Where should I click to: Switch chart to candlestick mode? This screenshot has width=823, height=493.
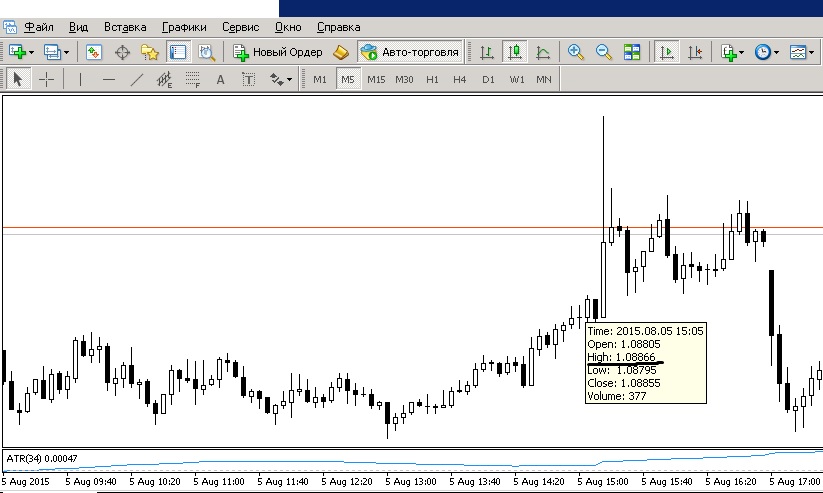515,52
